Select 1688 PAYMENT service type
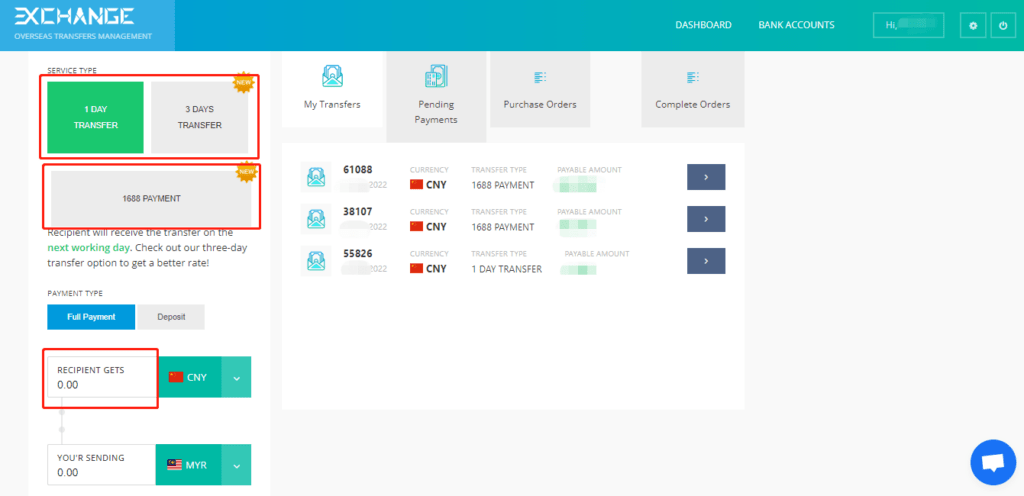Image resolution: width=1024 pixels, height=496 pixels. pyautogui.click(x=151, y=198)
